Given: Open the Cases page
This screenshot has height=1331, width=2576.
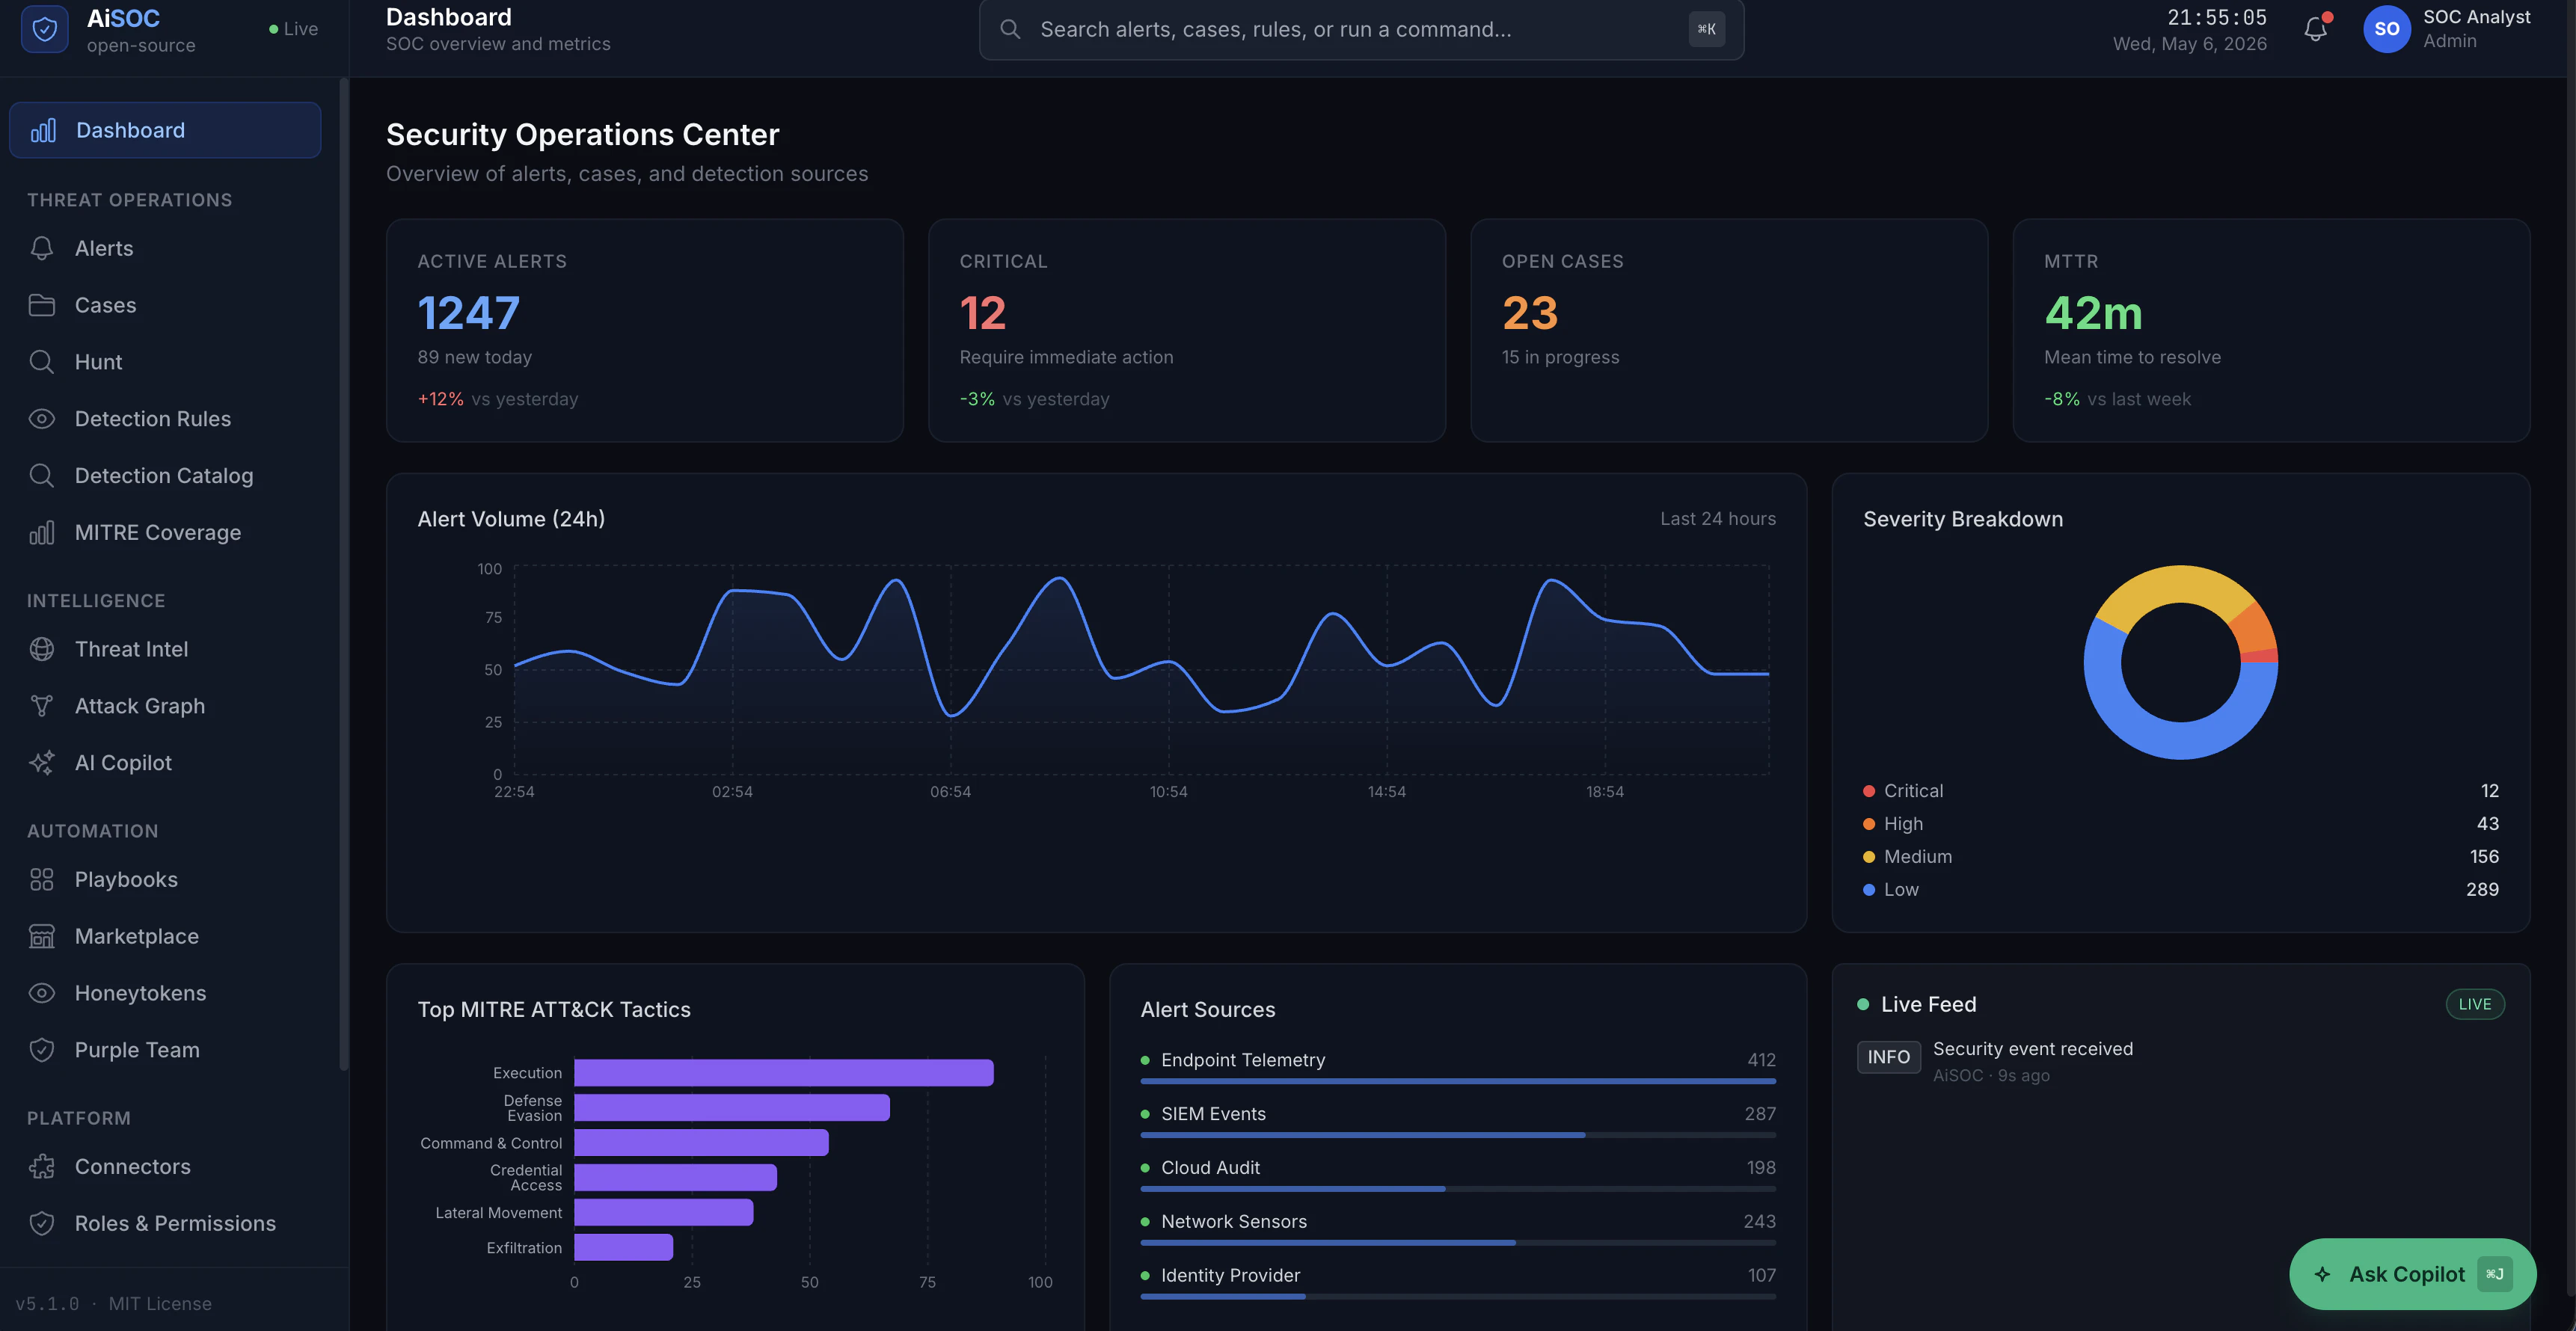Looking at the screenshot, I should (165, 305).
